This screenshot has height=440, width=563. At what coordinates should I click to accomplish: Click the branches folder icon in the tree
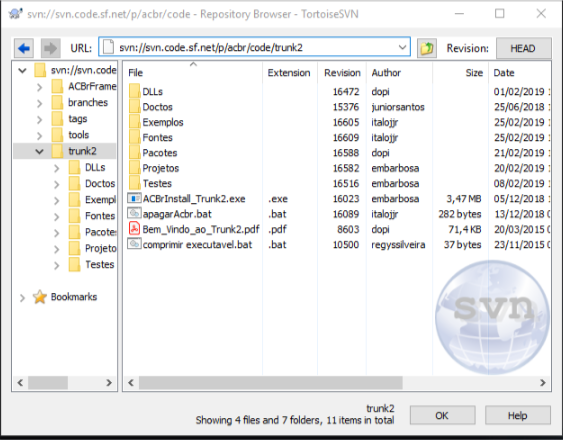coord(57,102)
